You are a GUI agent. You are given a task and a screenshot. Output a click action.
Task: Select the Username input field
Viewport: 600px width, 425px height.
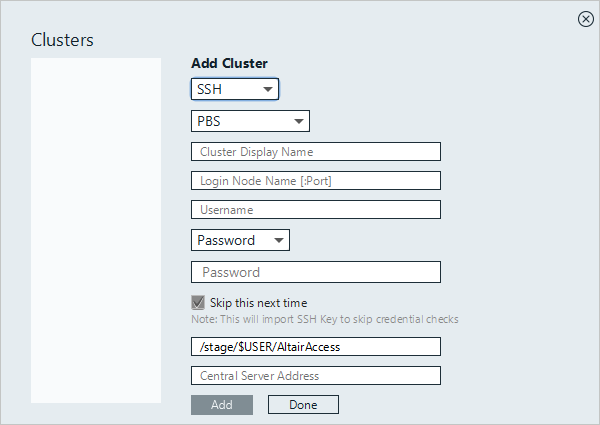[x=315, y=210]
